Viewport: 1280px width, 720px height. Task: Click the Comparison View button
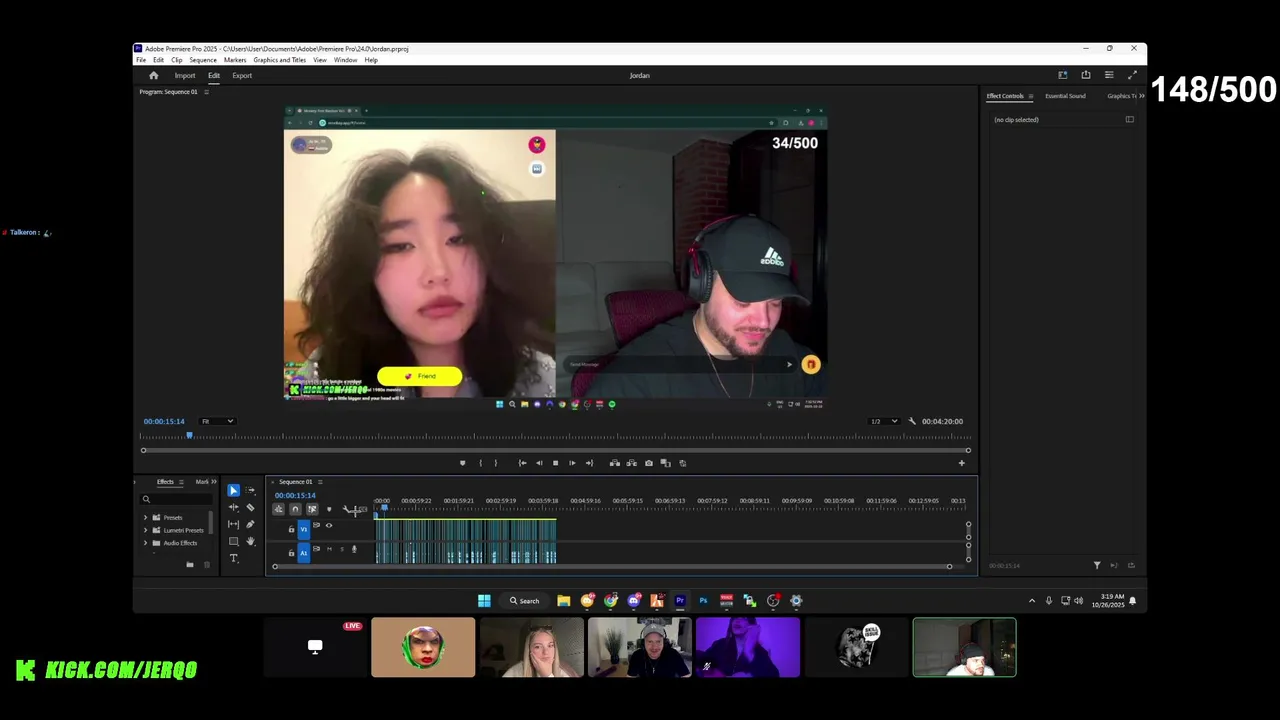click(x=665, y=463)
